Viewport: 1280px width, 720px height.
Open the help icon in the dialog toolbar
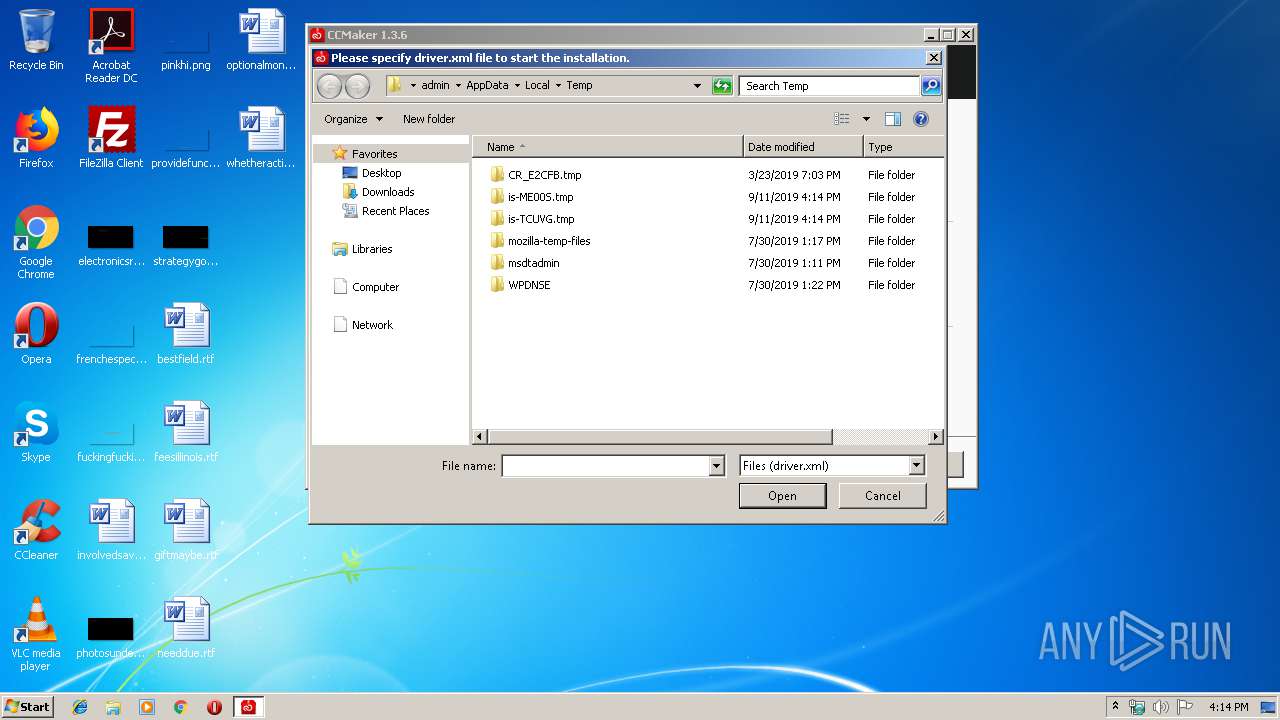tap(921, 119)
